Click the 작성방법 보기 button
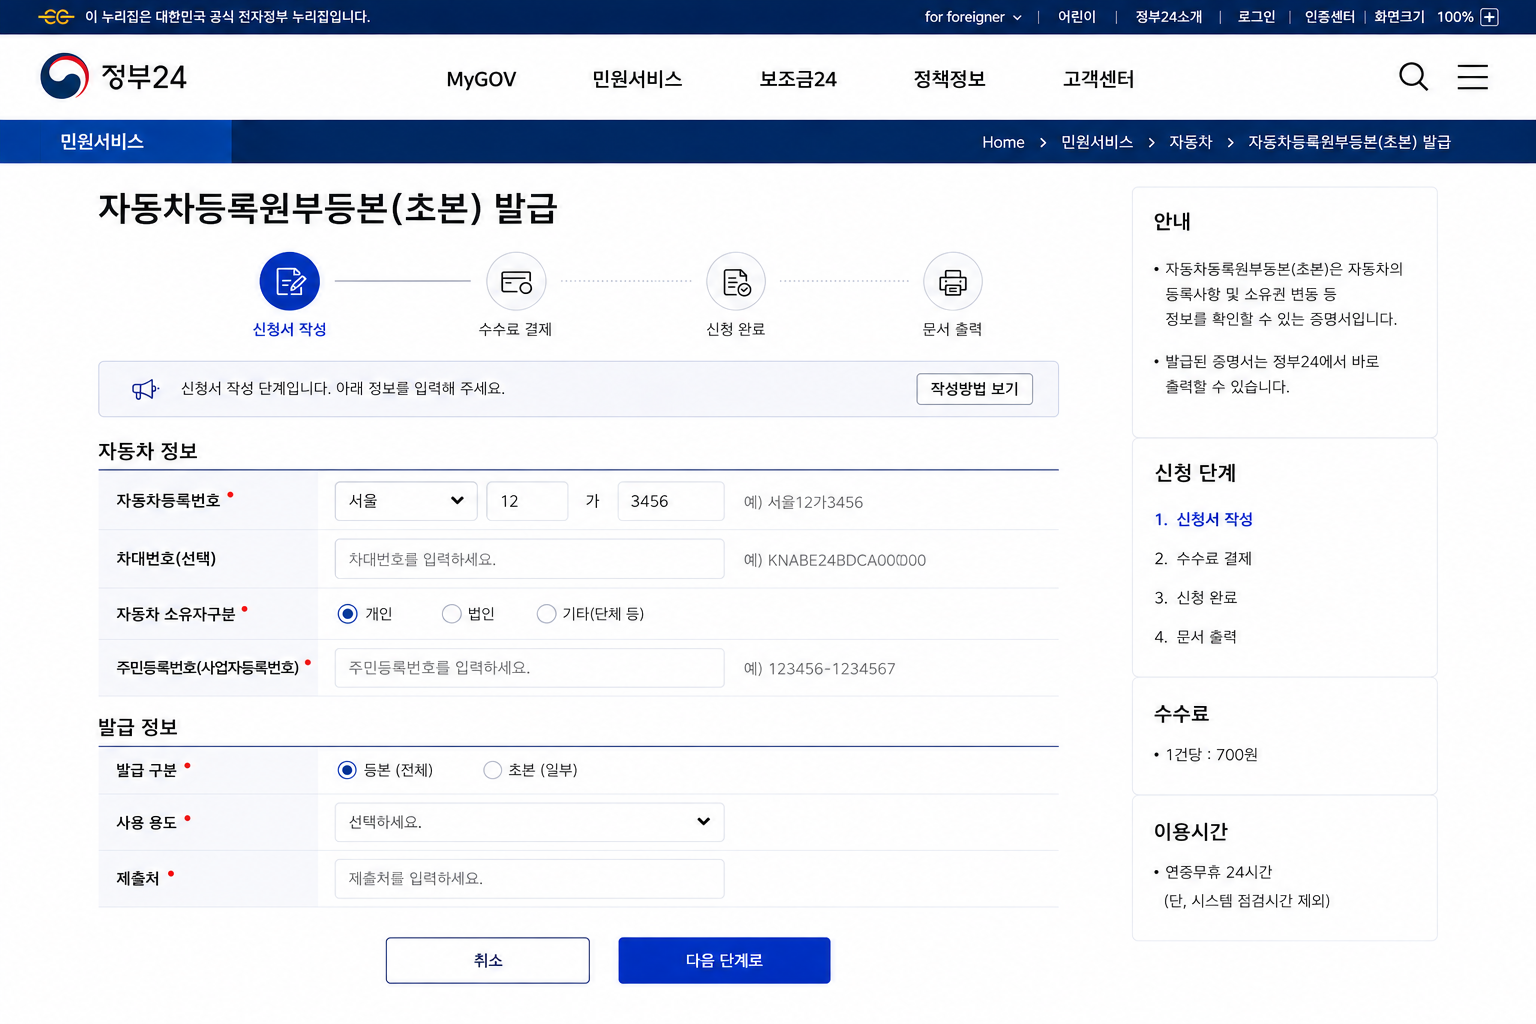The image size is (1536, 1024). 975,389
